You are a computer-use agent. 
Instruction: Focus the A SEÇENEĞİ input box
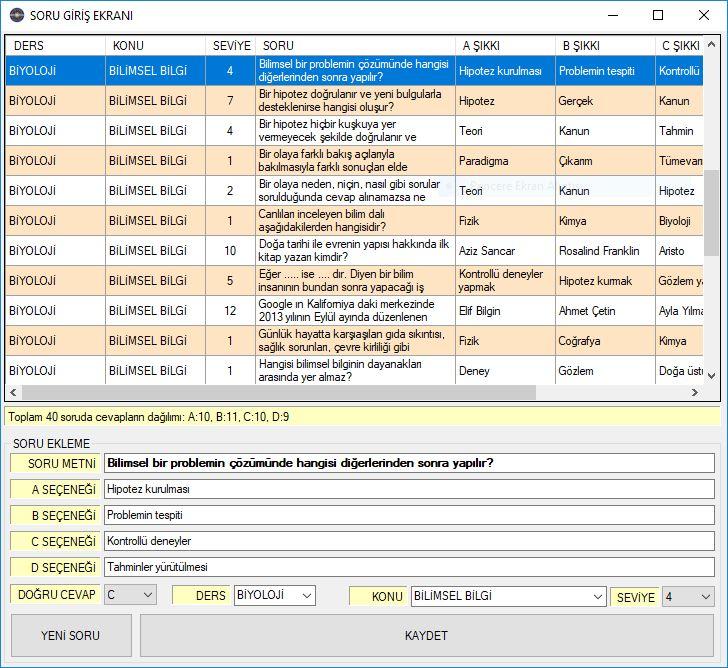(409, 489)
